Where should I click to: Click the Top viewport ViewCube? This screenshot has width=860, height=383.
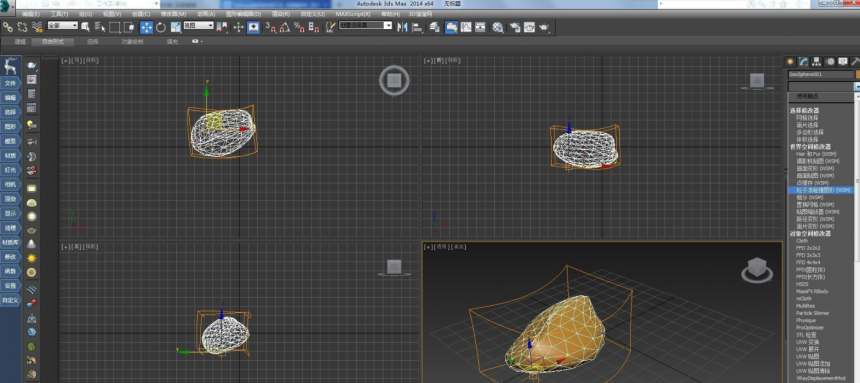click(x=394, y=81)
